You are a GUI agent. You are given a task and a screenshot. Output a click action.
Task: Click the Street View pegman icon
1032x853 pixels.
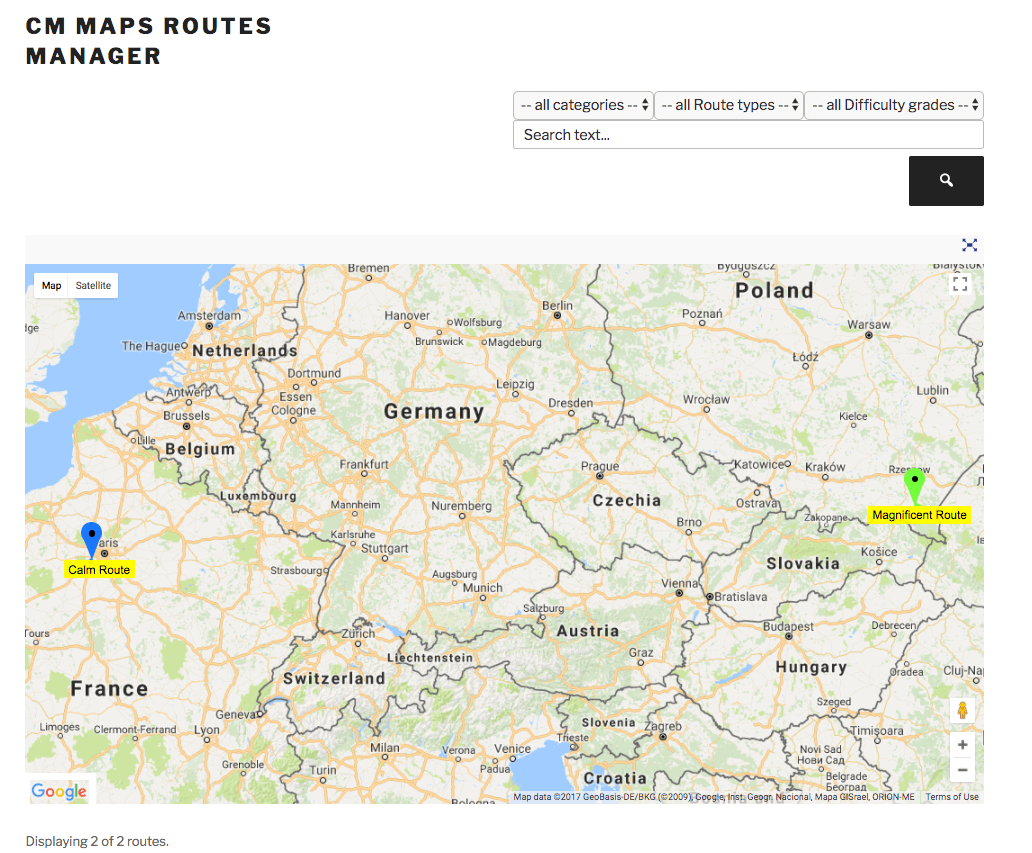point(962,710)
